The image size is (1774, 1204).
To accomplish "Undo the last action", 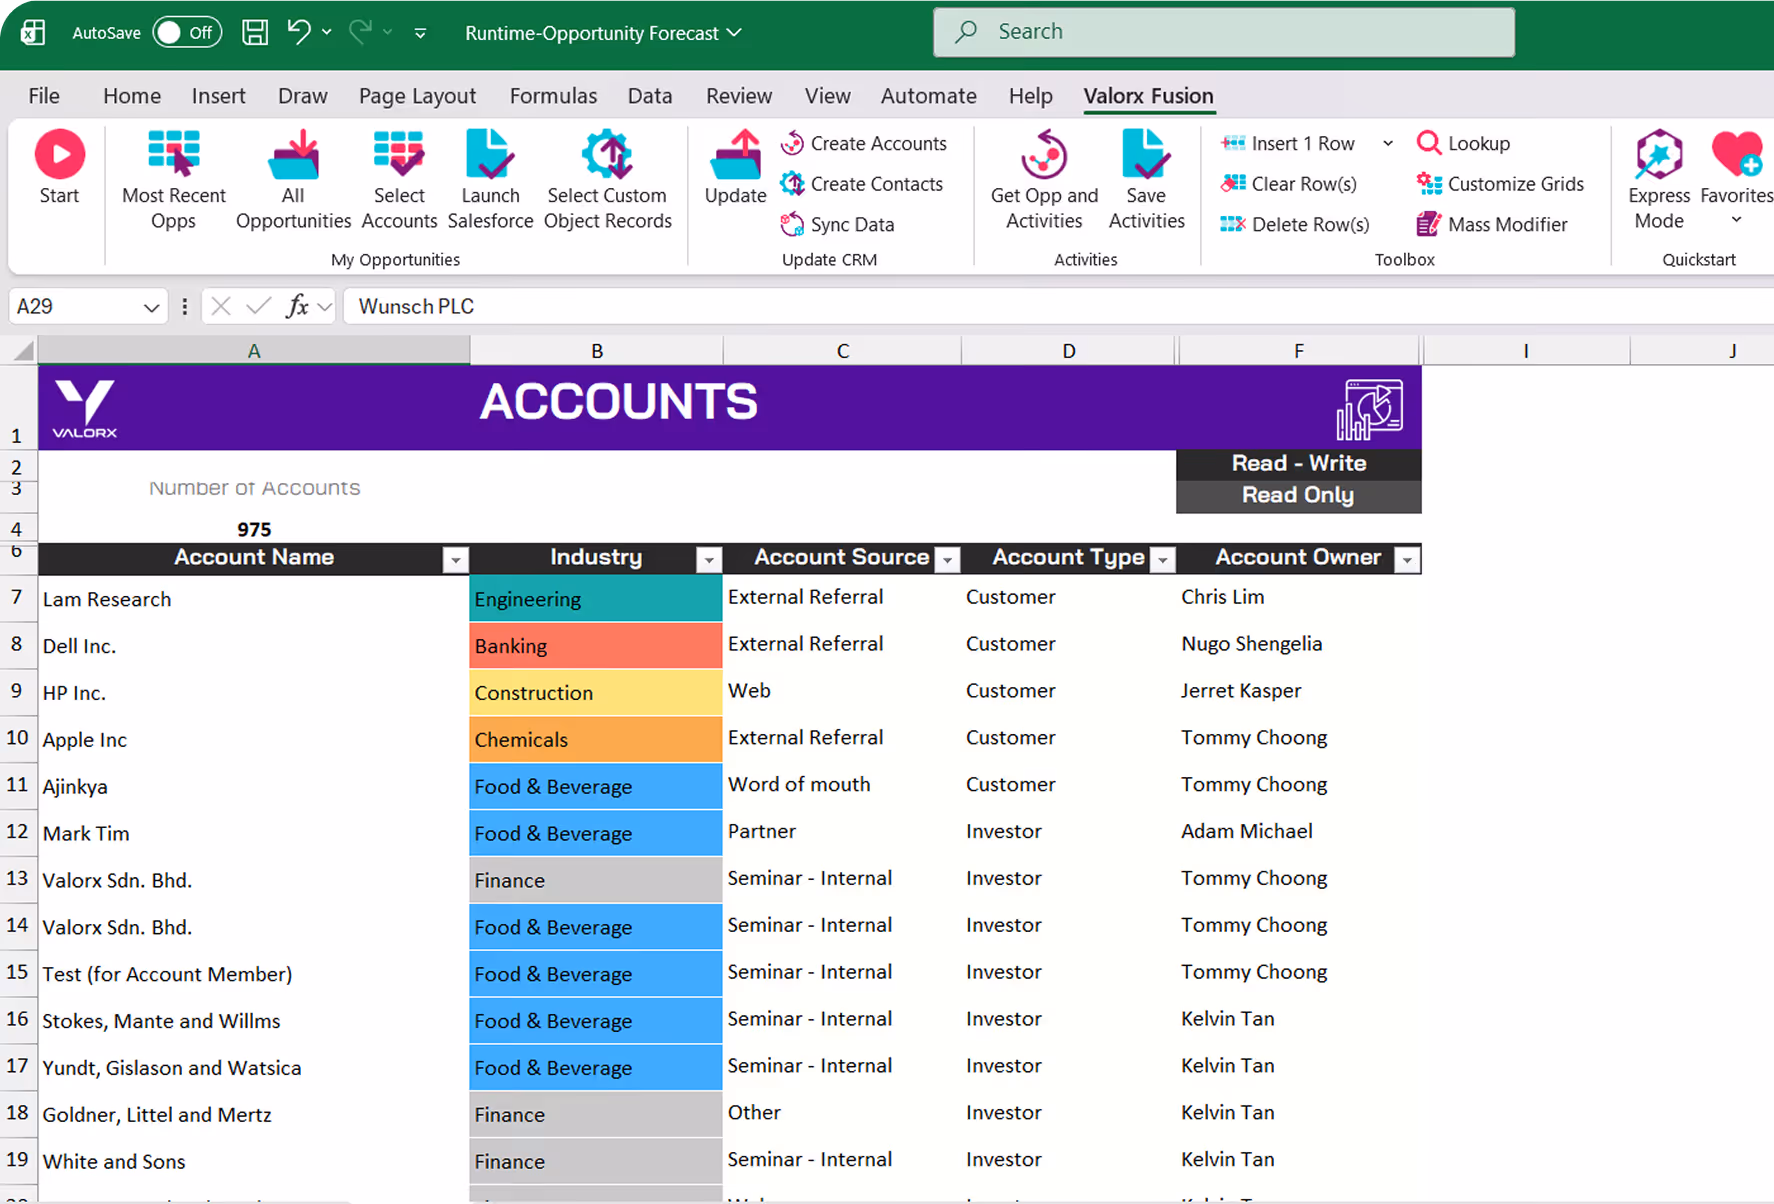I will (x=299, y=31).
